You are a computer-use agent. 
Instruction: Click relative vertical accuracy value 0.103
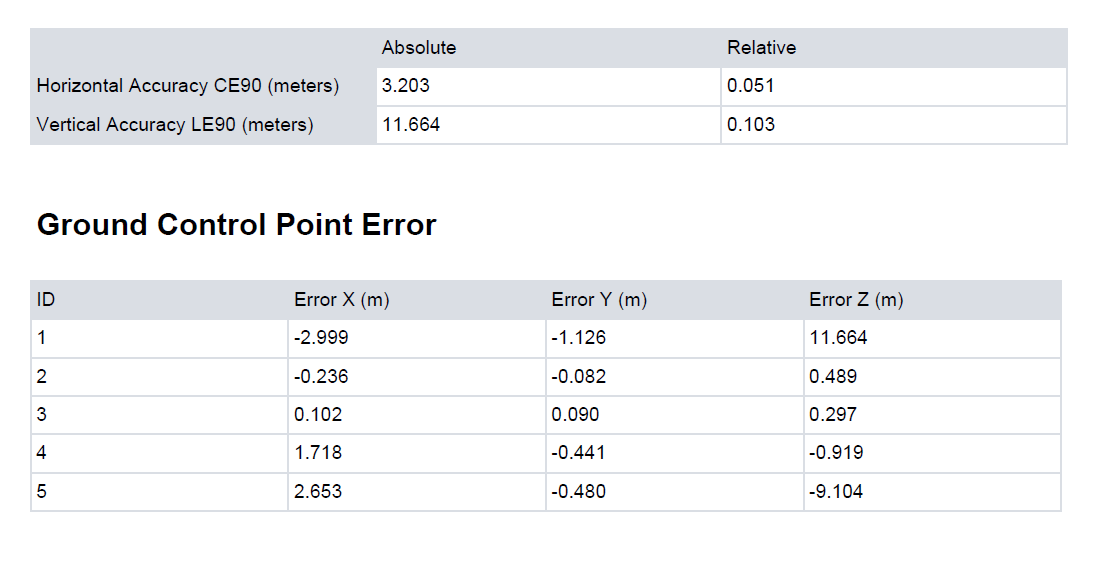(751, 125)
